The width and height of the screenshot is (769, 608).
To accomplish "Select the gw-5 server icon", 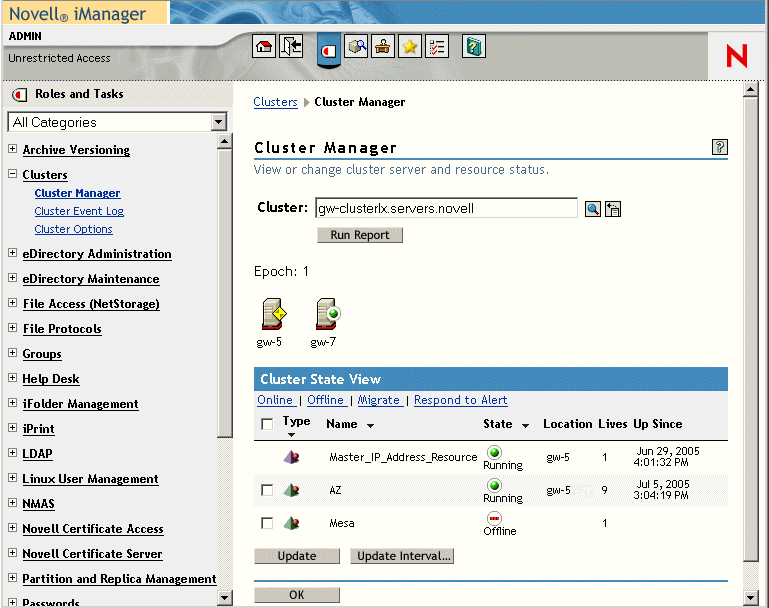I will (273, 314).
